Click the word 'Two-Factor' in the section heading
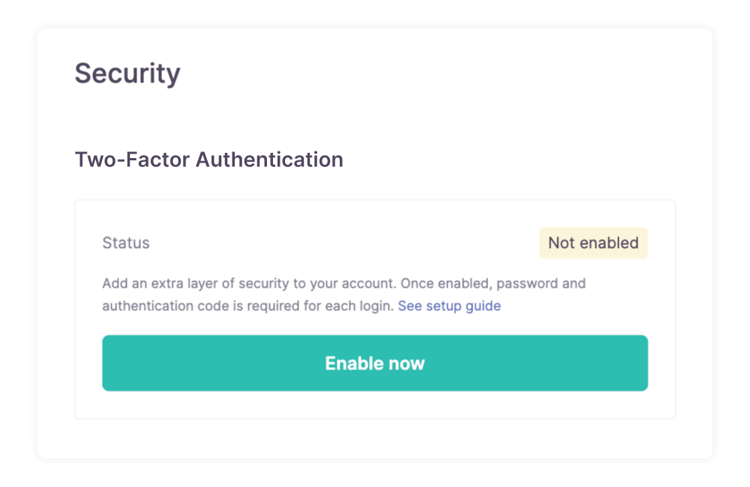Screen dimensions: 750x487 pos(131,159)
